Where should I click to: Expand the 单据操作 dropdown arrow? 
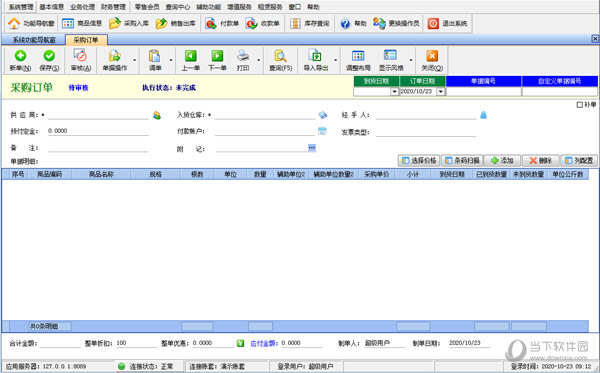tap(135, 60)
